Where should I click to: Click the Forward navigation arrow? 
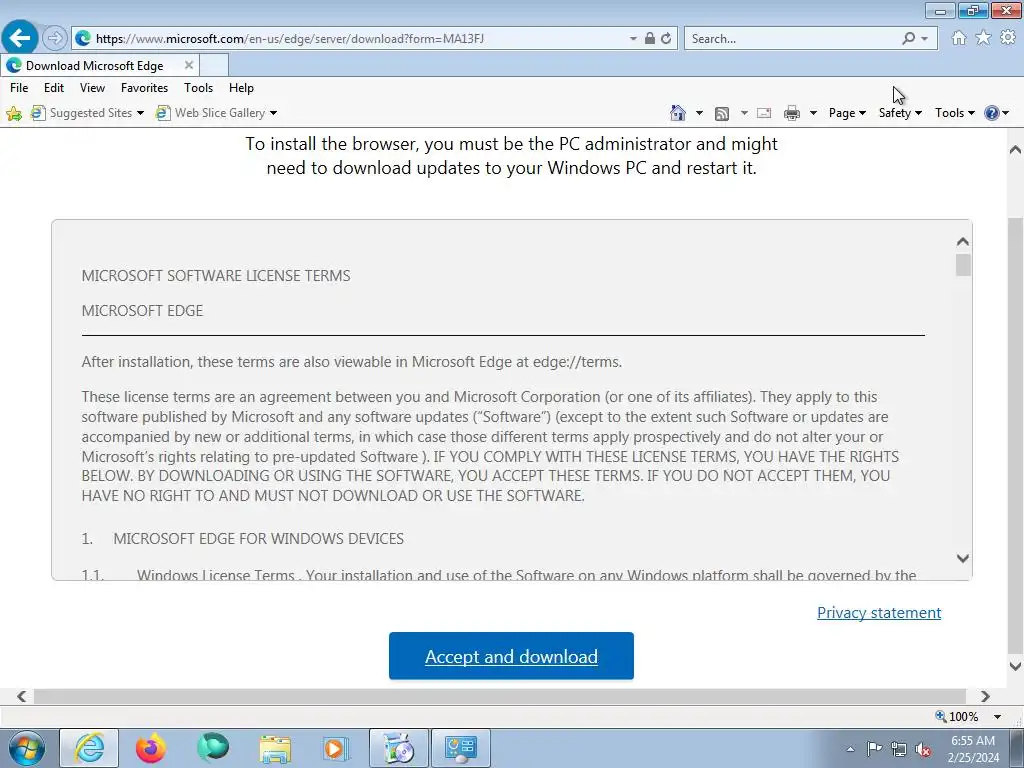pos(55,39)
